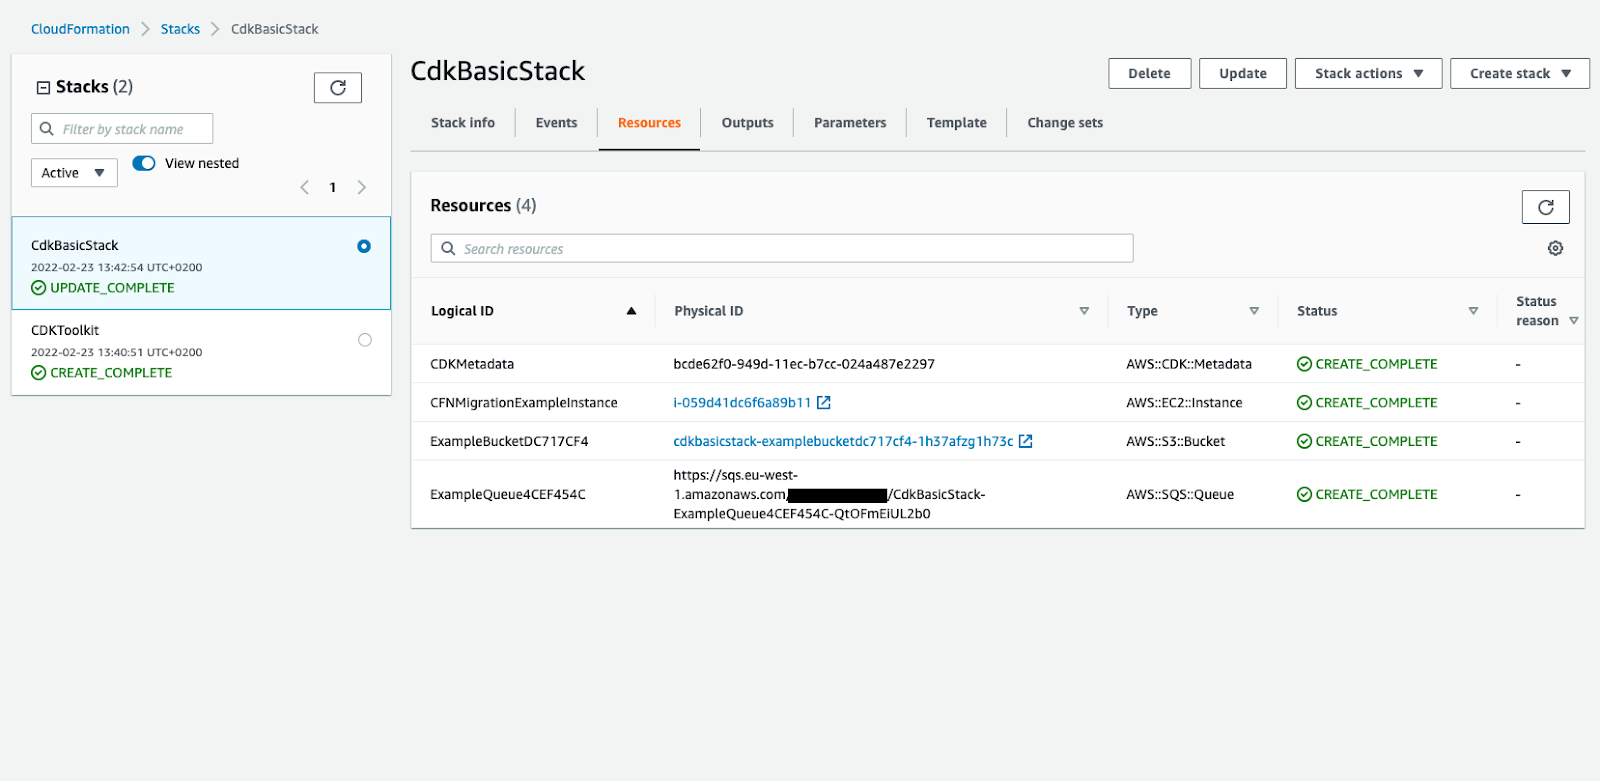
Task: Click the CFNMigrationExampleInstance logical ID
Action: [524, 403]
